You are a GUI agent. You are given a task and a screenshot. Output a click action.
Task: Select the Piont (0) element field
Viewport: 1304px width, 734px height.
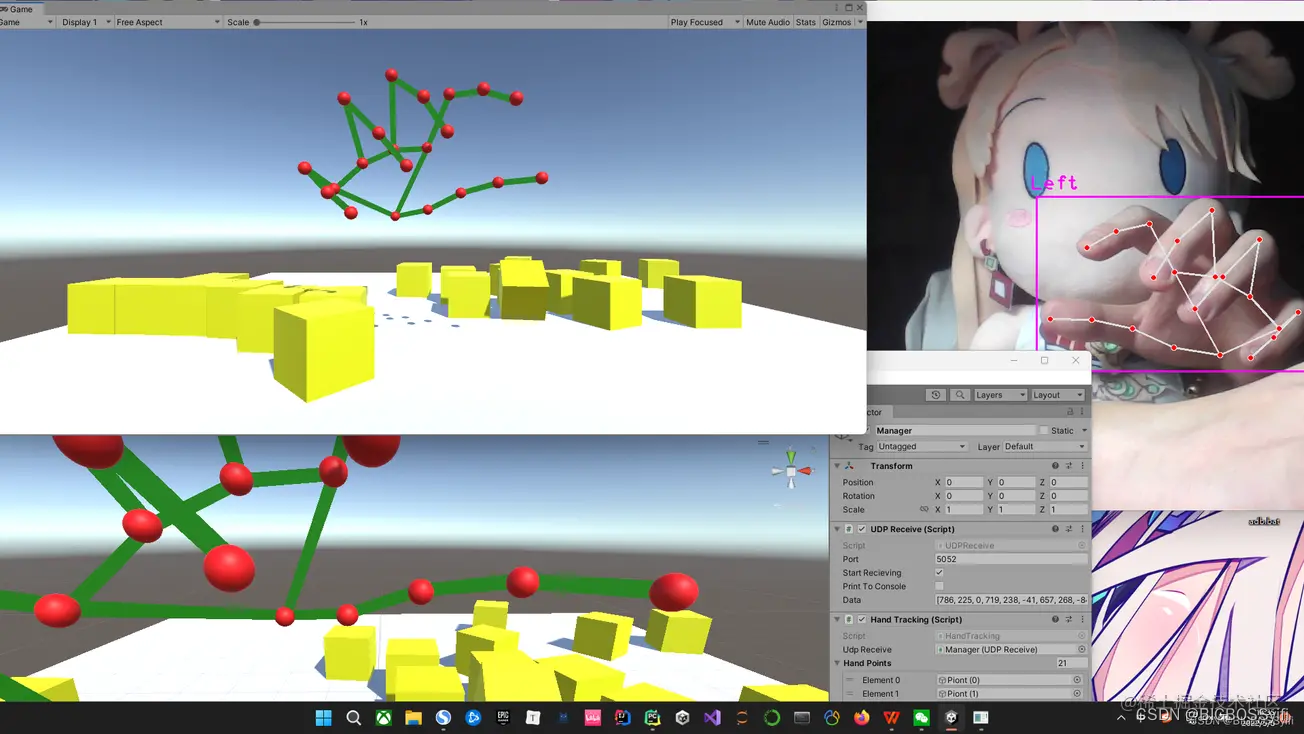(x=1010, y=680)
